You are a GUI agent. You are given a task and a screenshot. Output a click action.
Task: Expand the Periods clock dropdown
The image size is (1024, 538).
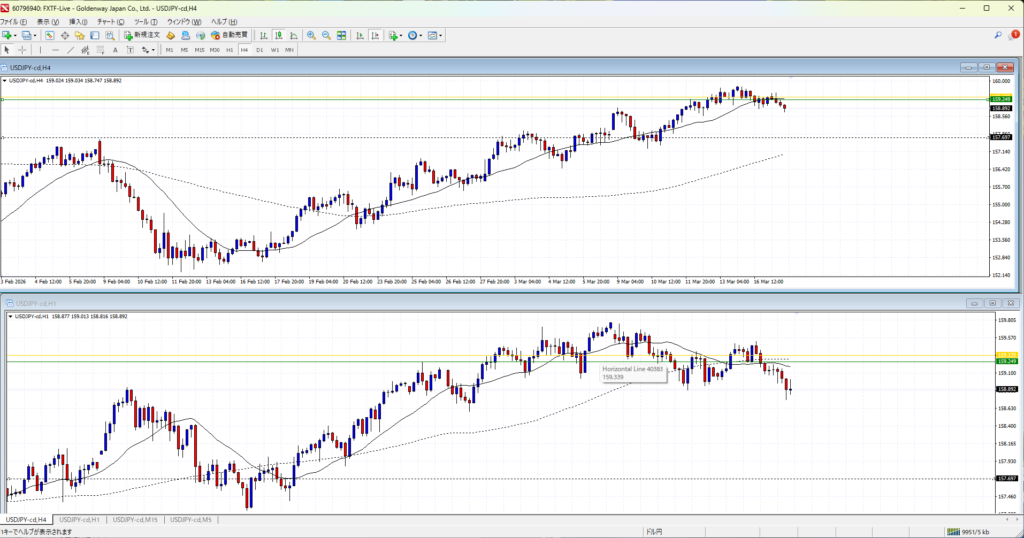421,35
